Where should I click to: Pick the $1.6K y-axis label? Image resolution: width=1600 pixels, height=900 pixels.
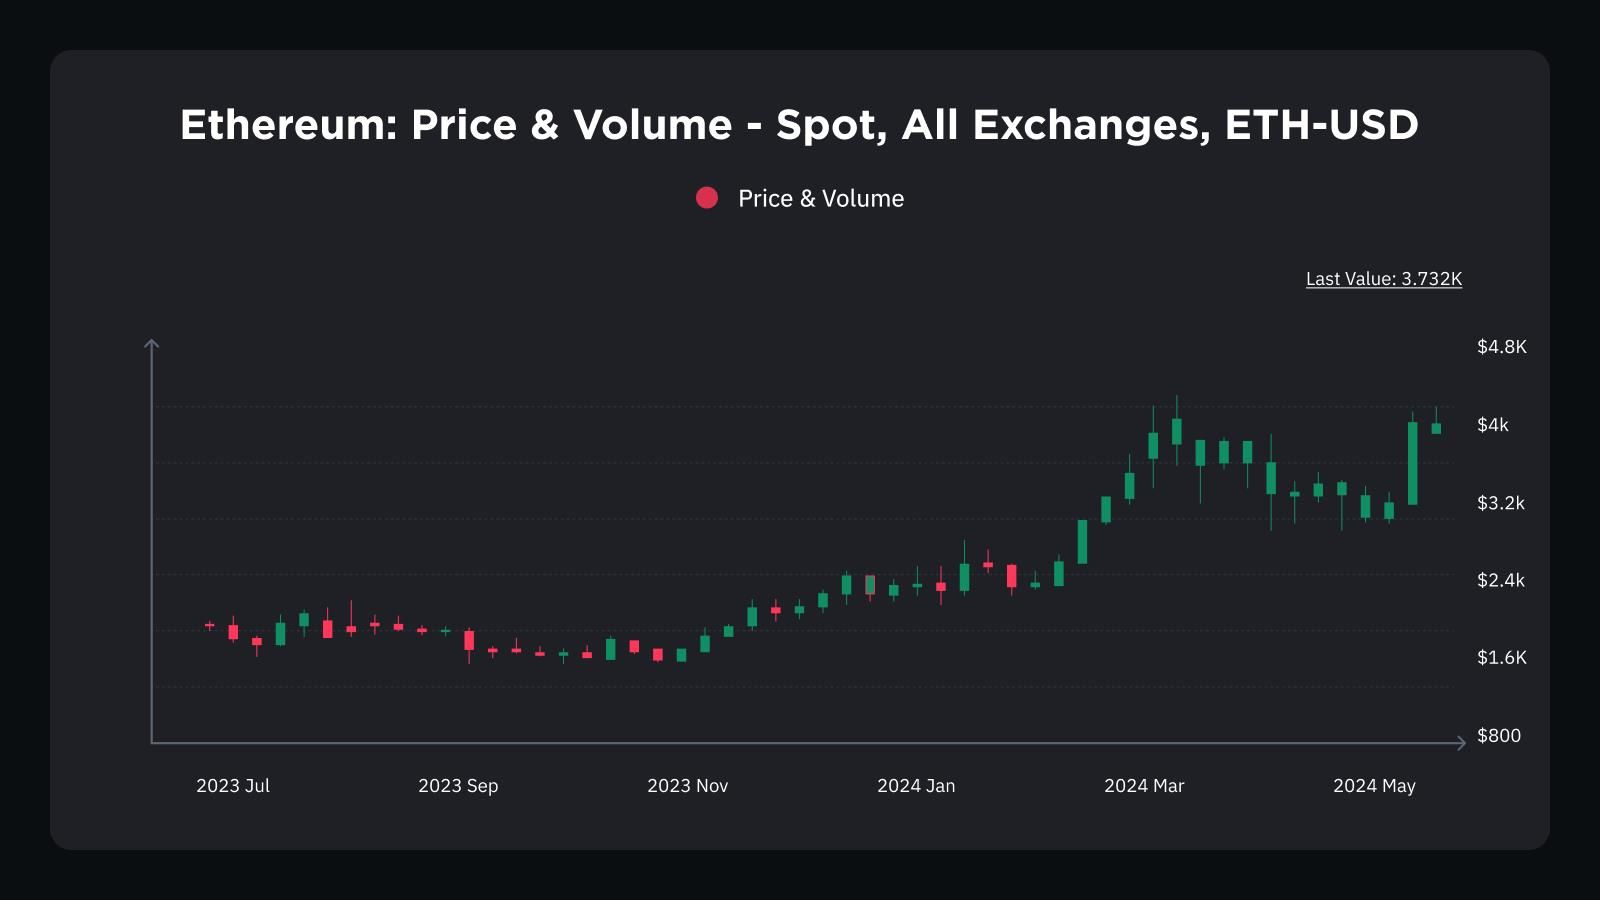click(x=1501, y=658)
